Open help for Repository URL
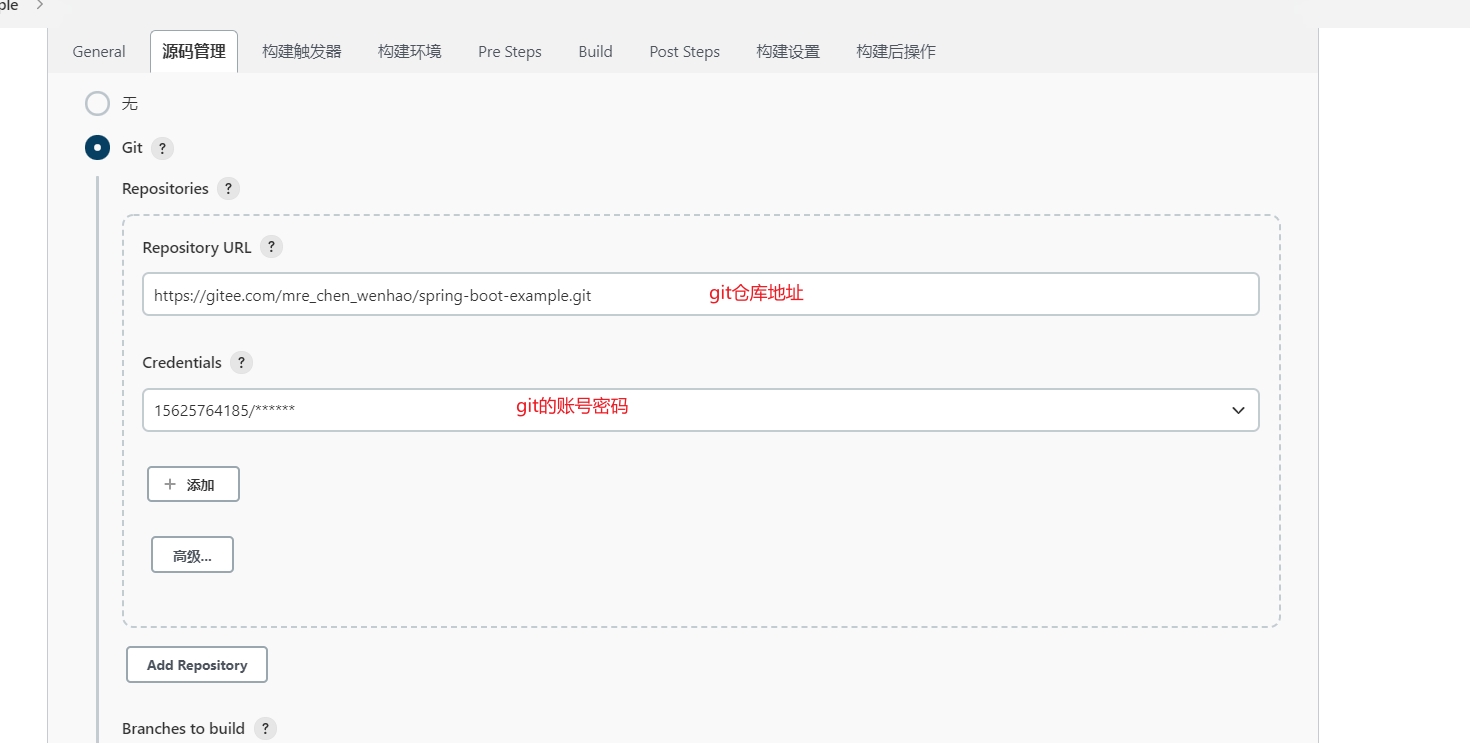This screenshot has height=743, width=1470. 270,246
